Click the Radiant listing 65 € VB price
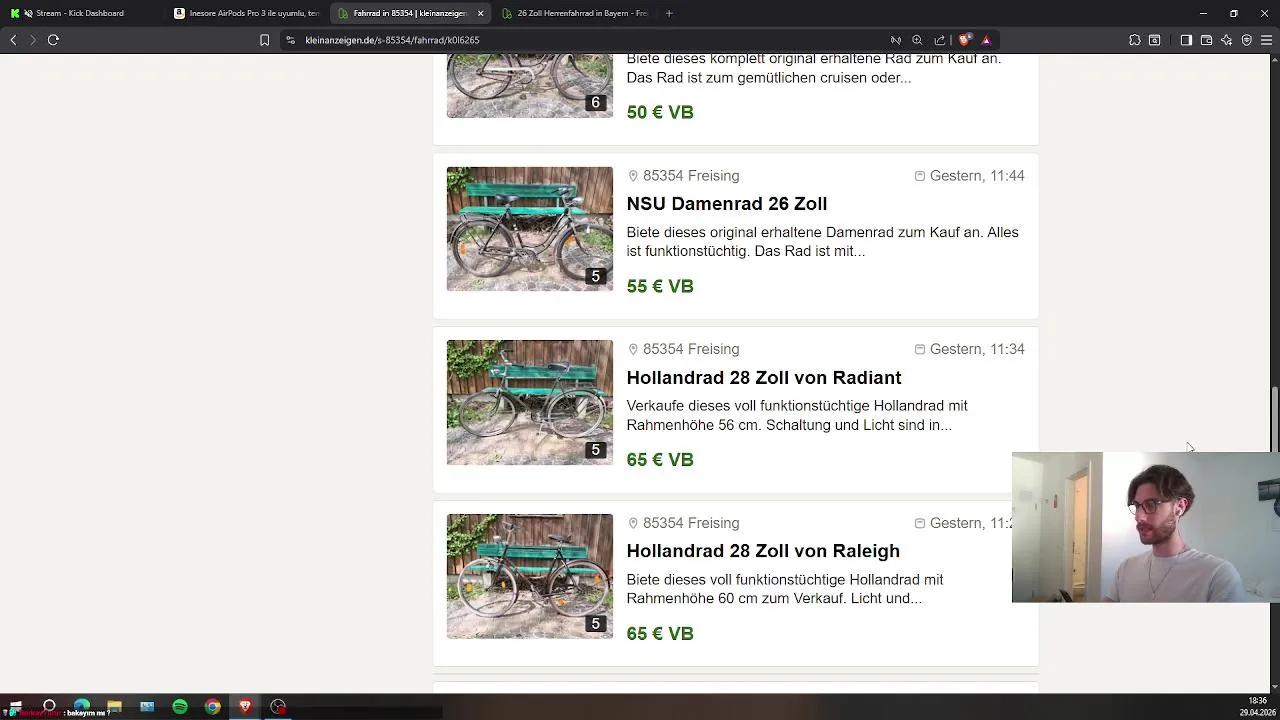Viewport: 1280px width, 720px height. 660,460
